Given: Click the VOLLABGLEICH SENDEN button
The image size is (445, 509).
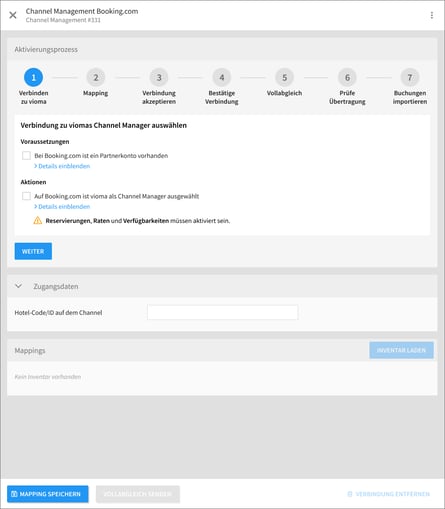Looking at the screenshot, I should click(x=138, y=494).
